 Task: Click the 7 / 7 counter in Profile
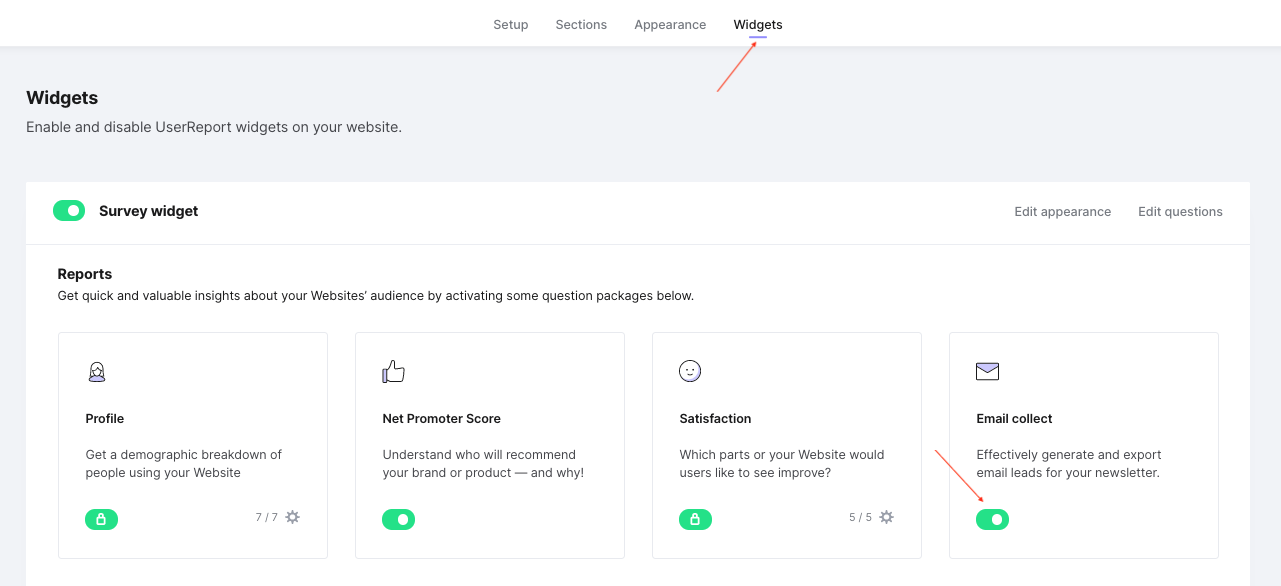267,518
